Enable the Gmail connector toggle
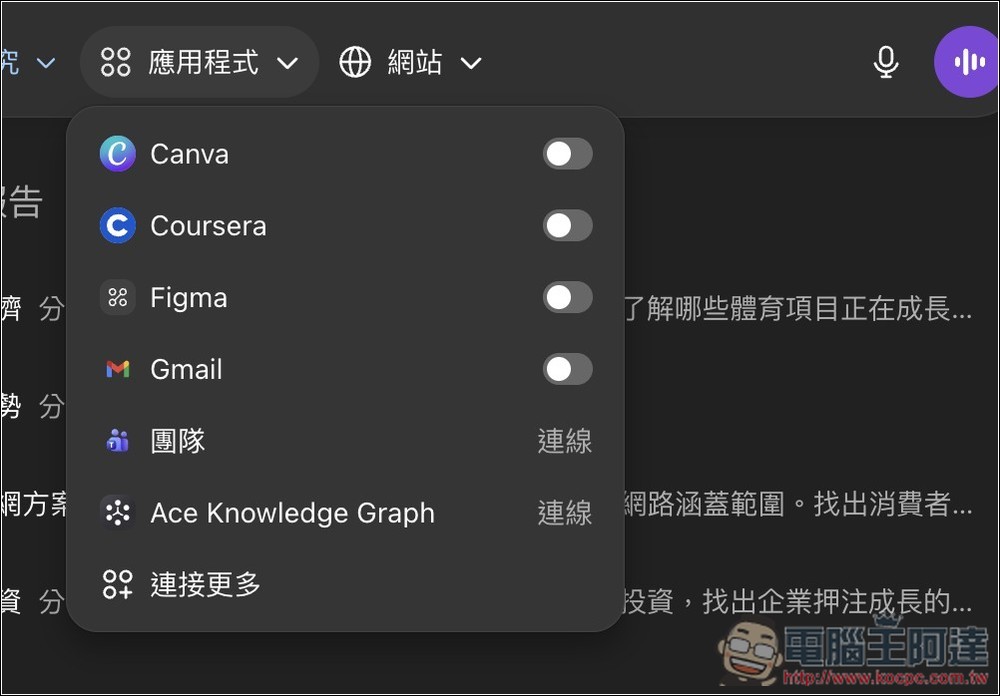Viewport: 1000px width, 696px height. point(567,370)
